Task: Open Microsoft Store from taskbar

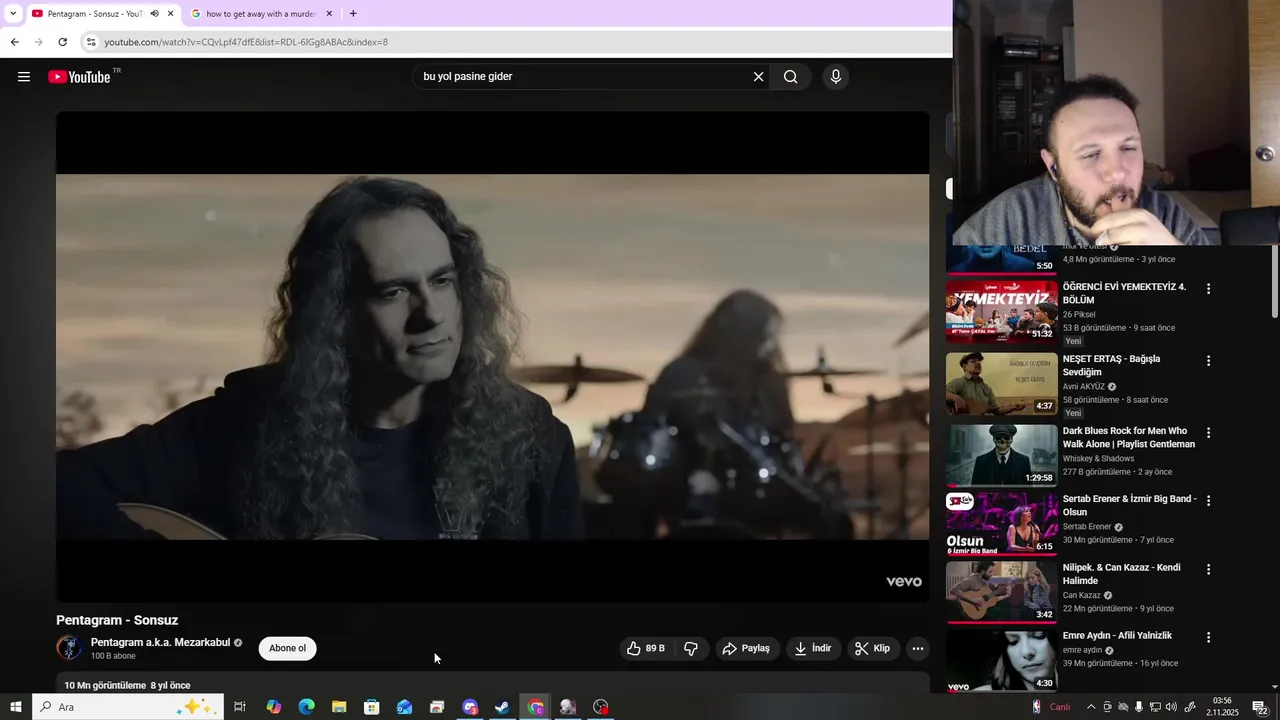Action: pyautogui.click(x=371, y=707)
